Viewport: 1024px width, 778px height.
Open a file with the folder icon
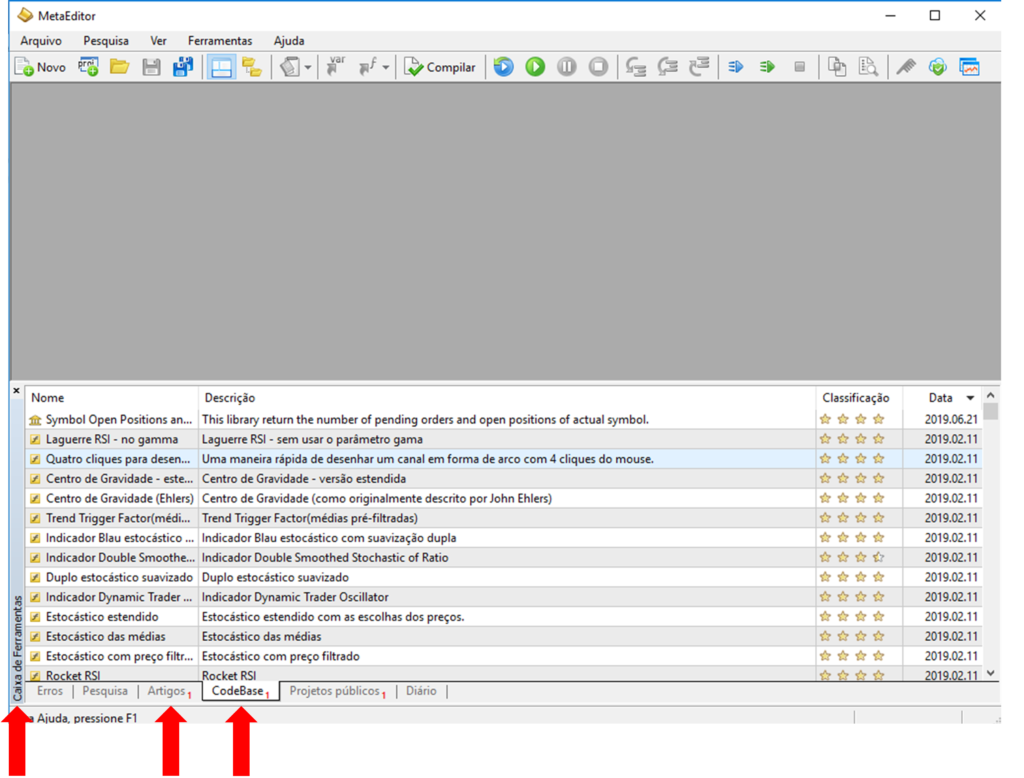[120, 67]
